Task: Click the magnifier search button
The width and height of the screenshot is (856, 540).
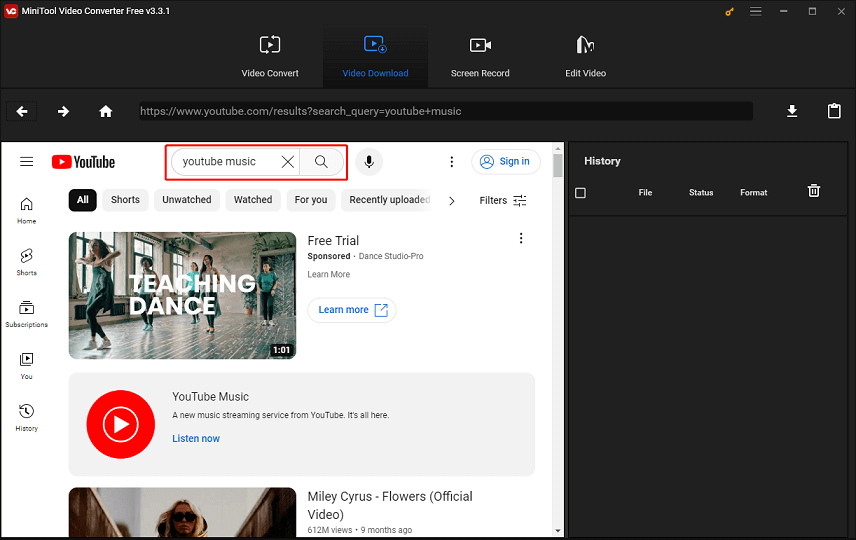Action: point(322,162)
